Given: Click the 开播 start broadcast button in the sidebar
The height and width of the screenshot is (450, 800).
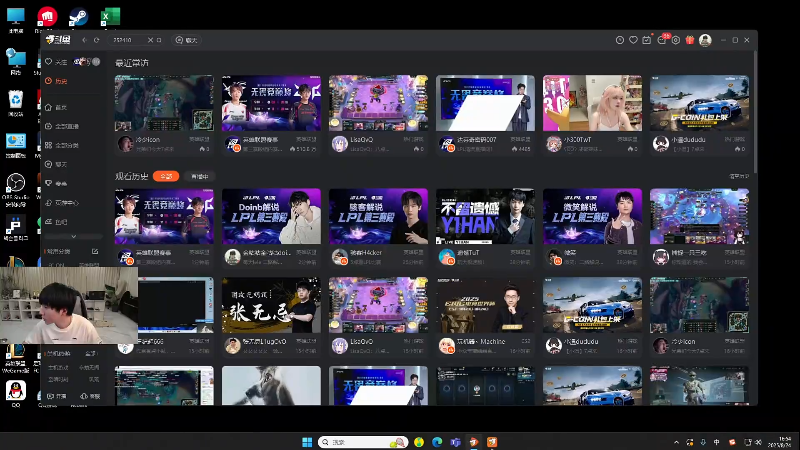Looking at the screenshot, I should pos(57,396).
